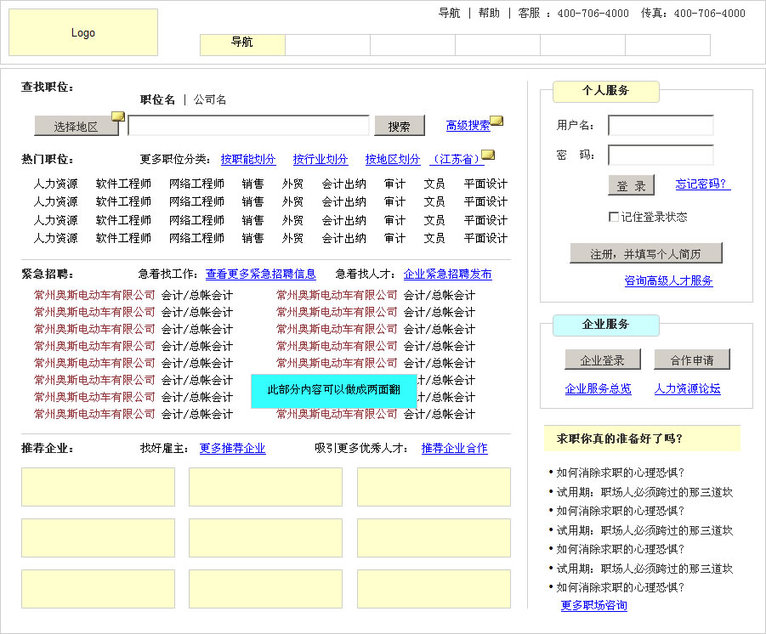Click the 用户名 input field
The height and width of the screenshot is (634, 766).
click(x=660, y=126)
